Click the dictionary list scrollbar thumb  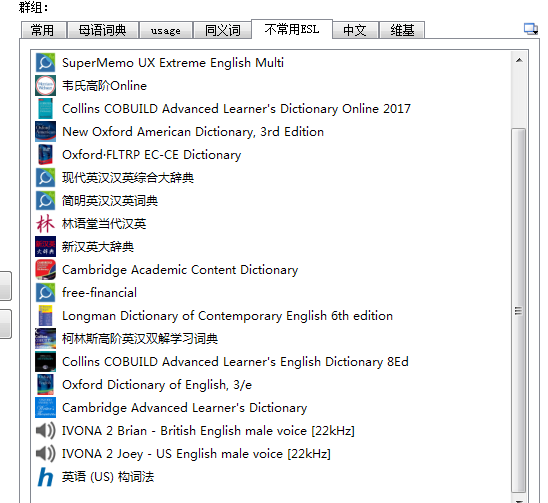519,310
